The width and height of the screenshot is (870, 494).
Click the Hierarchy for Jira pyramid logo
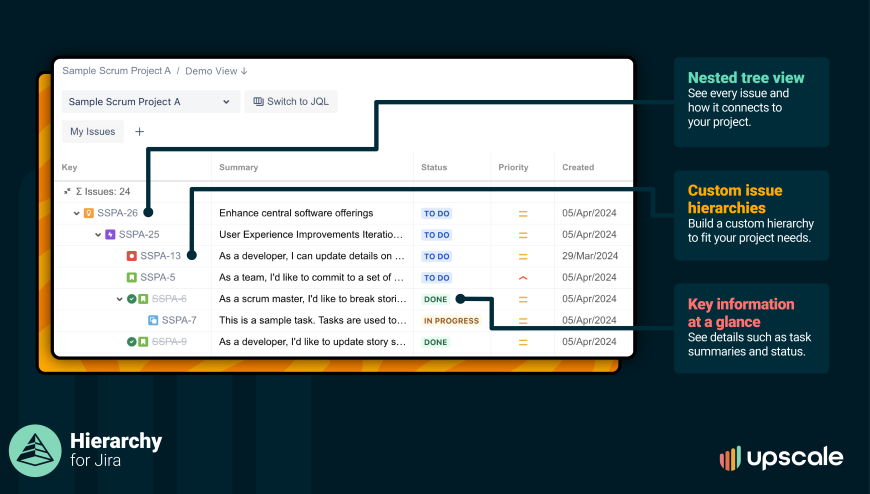pyautogui.click(x=35, y=451)
